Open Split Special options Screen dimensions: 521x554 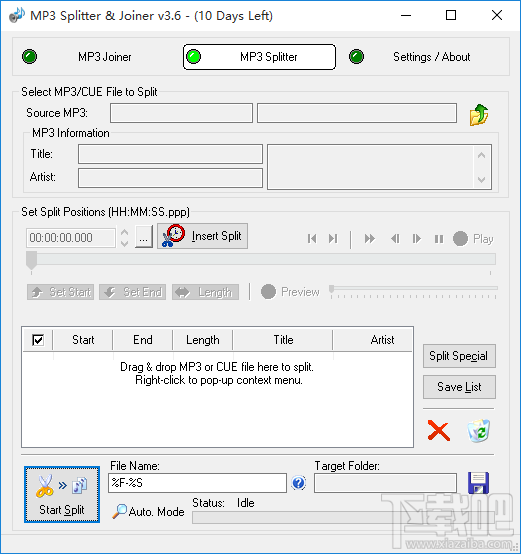coord(459,356)
